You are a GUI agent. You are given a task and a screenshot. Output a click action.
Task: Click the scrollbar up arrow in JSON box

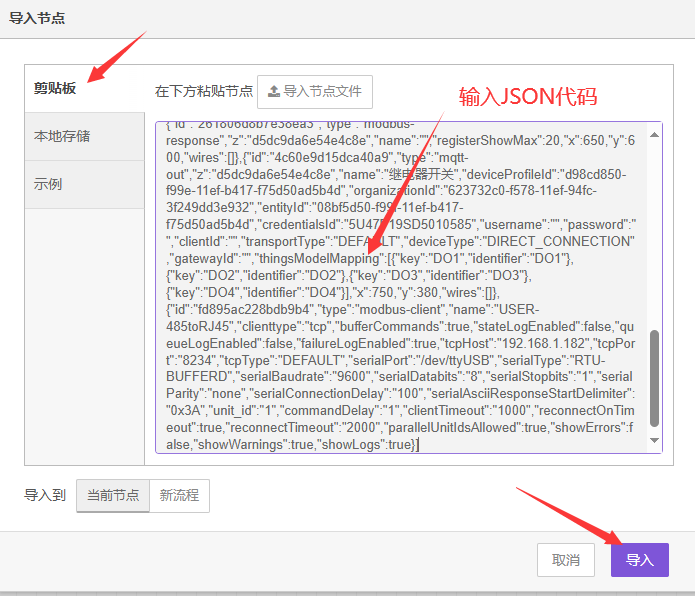[x=655, y=134]
